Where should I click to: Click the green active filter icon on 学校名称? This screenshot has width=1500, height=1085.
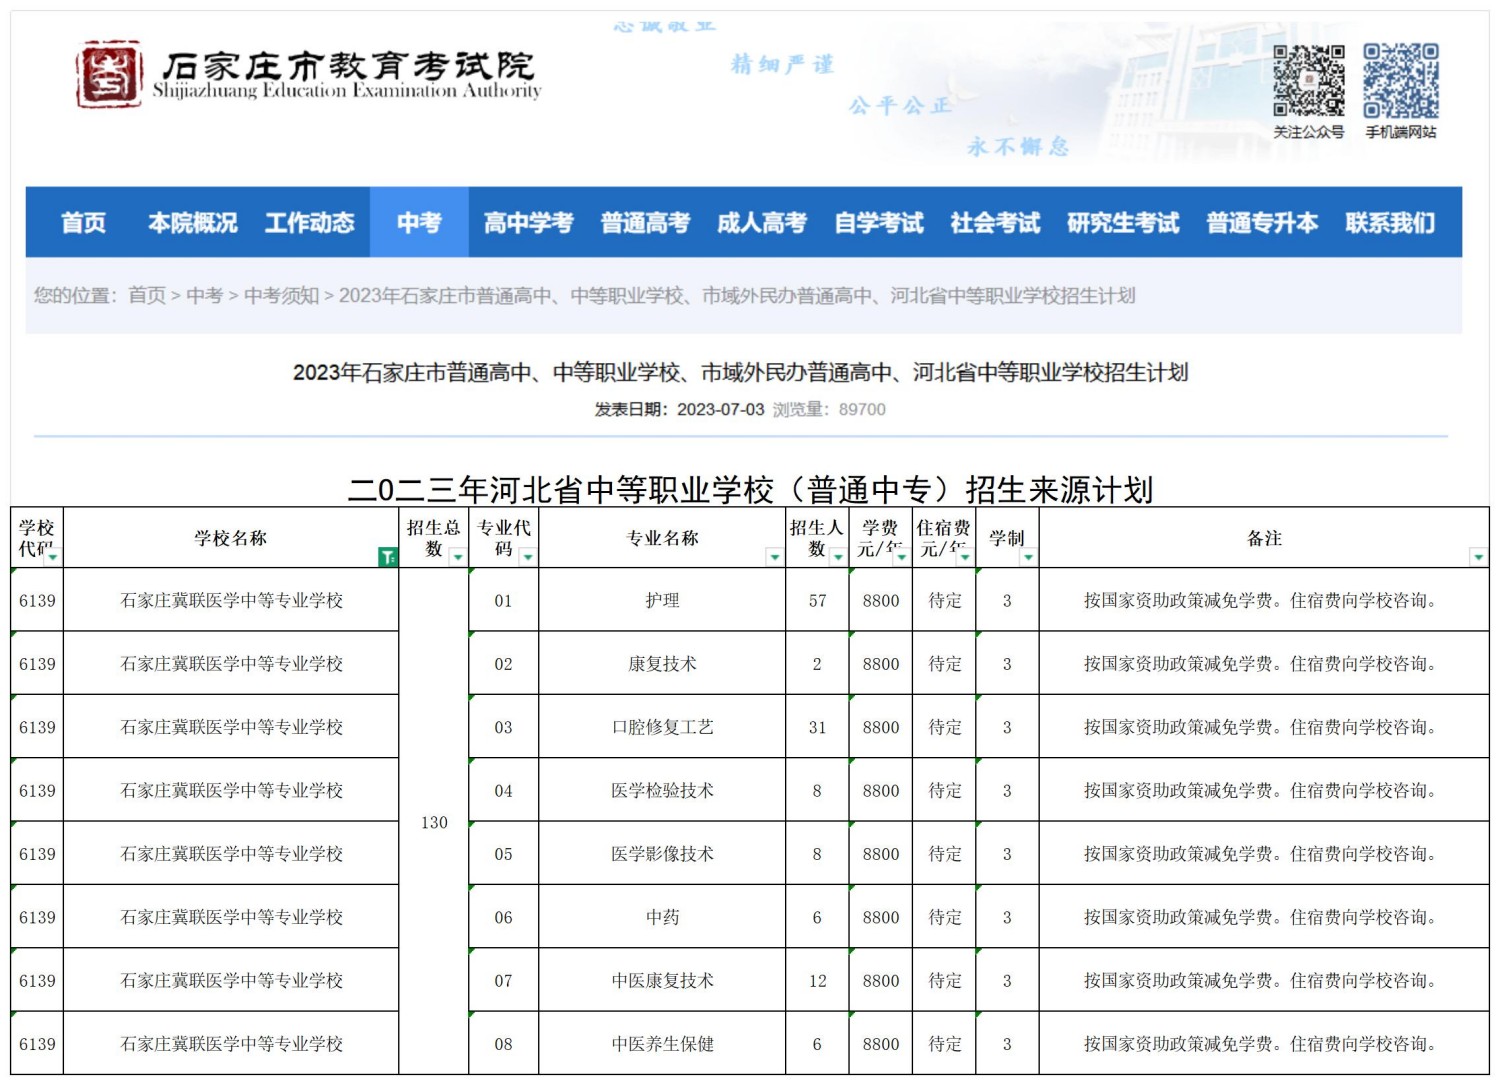(x=387, y=557)
